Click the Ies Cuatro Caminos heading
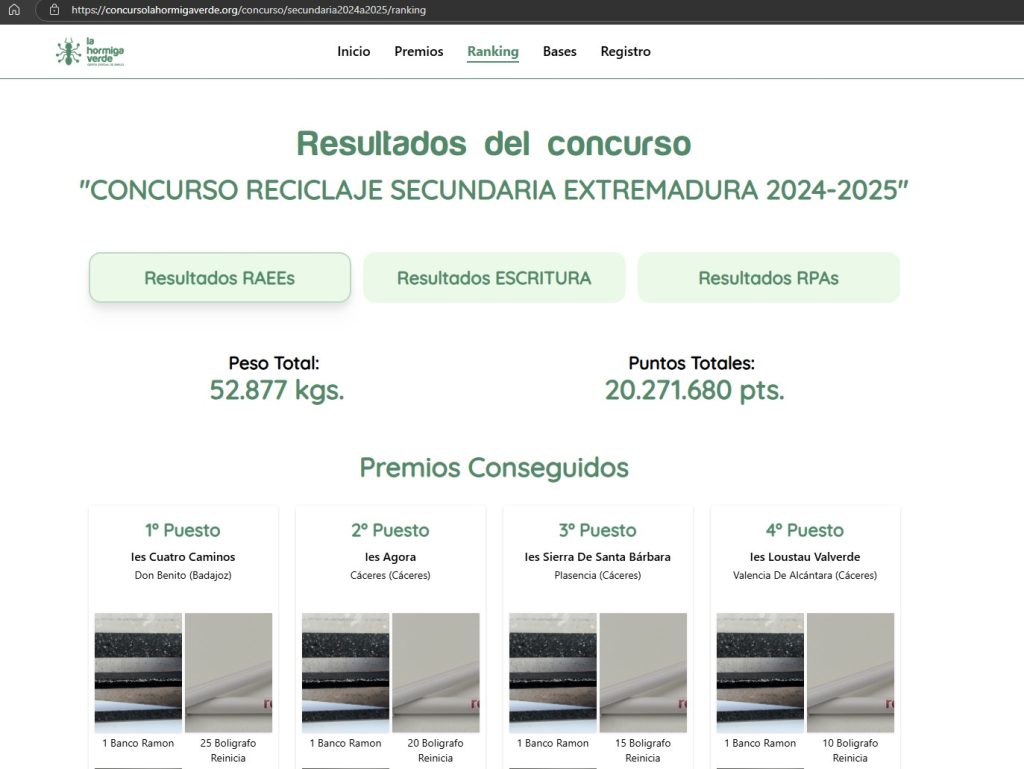The width and height of the screenshot is (1024, 769). [x=182, y=557]
